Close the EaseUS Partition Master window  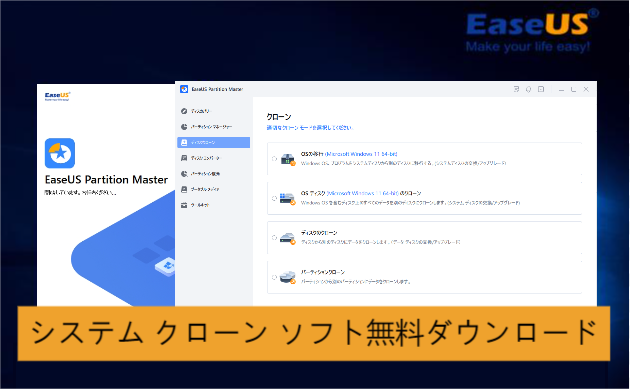click(586, 89)
